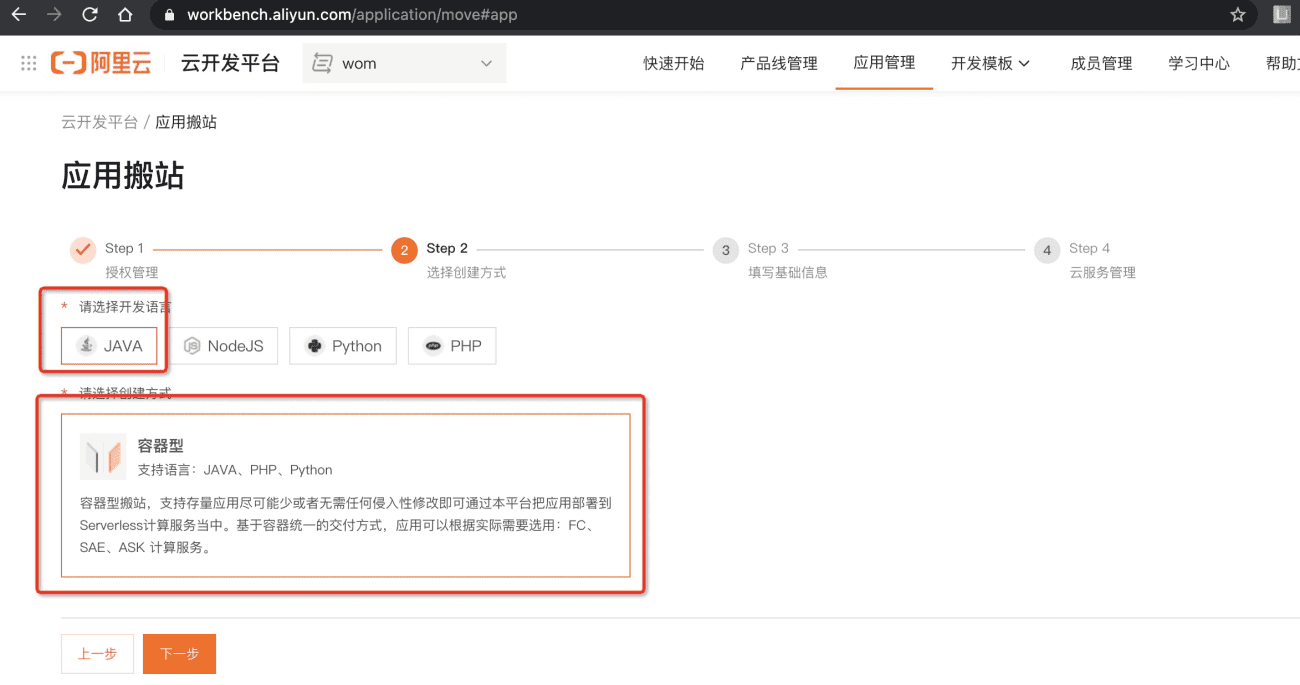Click the browser back arrow
The height and width of the screenshot is (685, 1300).
(x=19, y=15)
